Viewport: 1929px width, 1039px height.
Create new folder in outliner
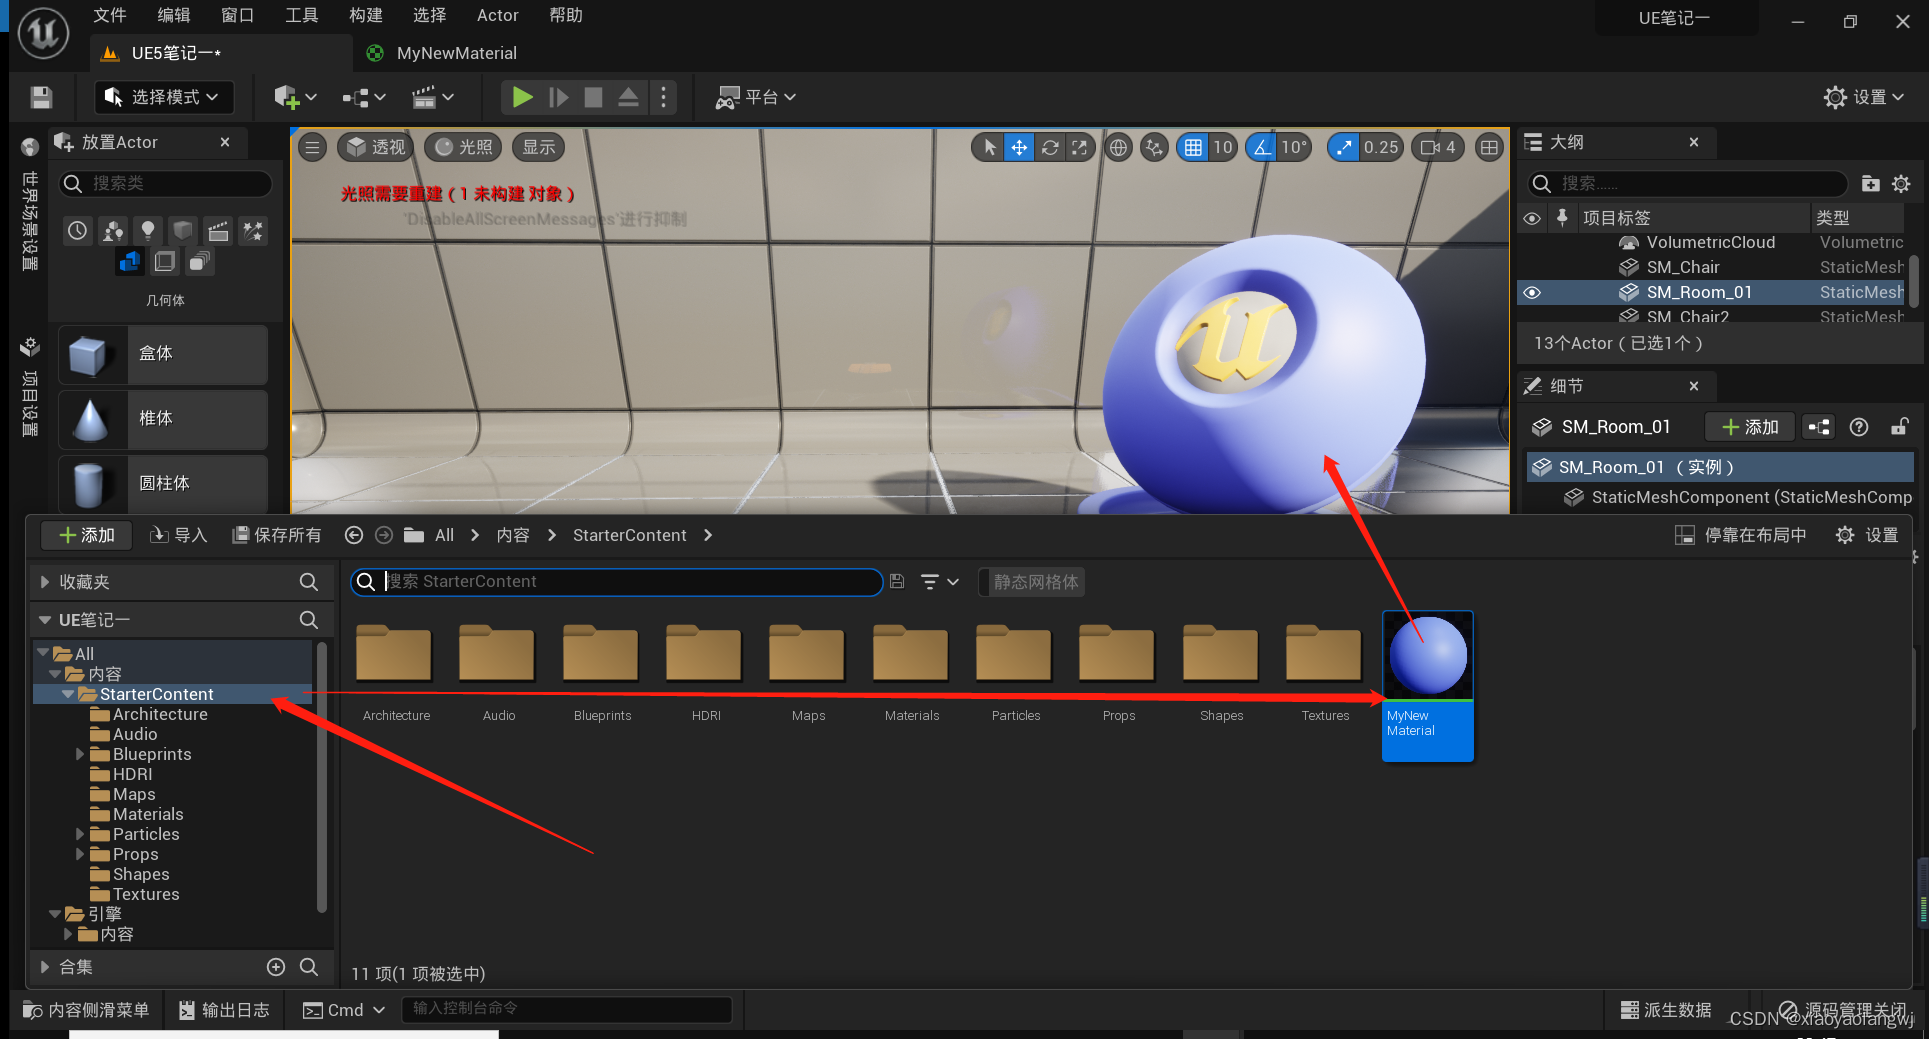(x=1870, y=183)
